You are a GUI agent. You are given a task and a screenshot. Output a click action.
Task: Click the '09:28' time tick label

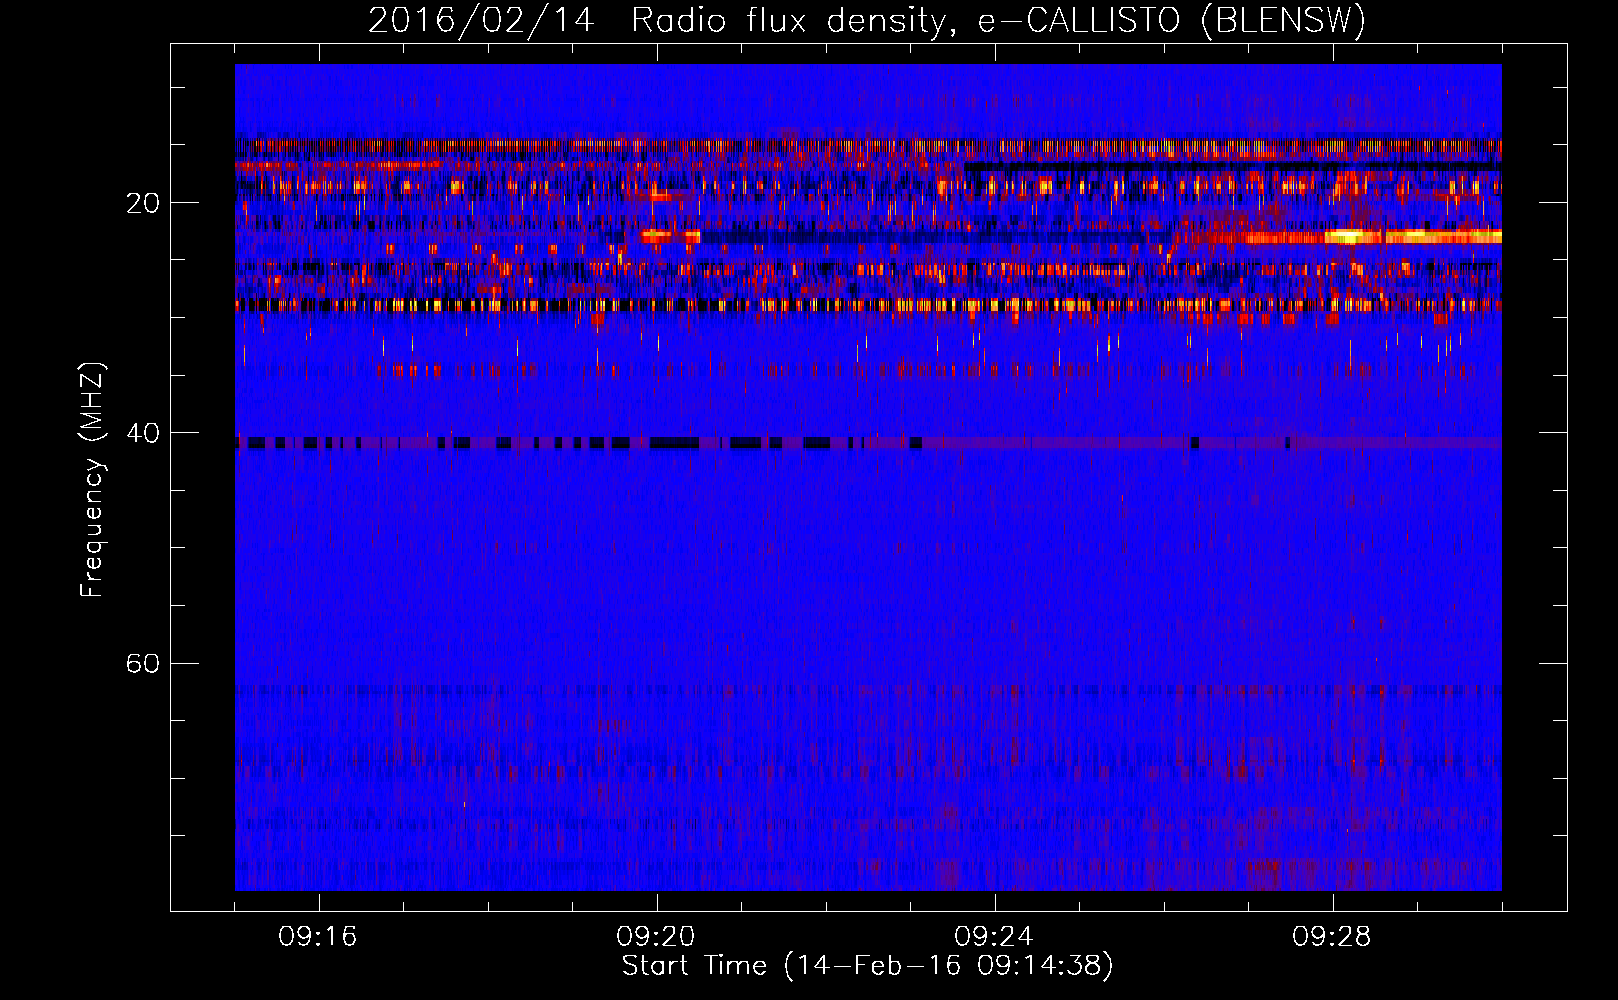(x=1332, y=936)
